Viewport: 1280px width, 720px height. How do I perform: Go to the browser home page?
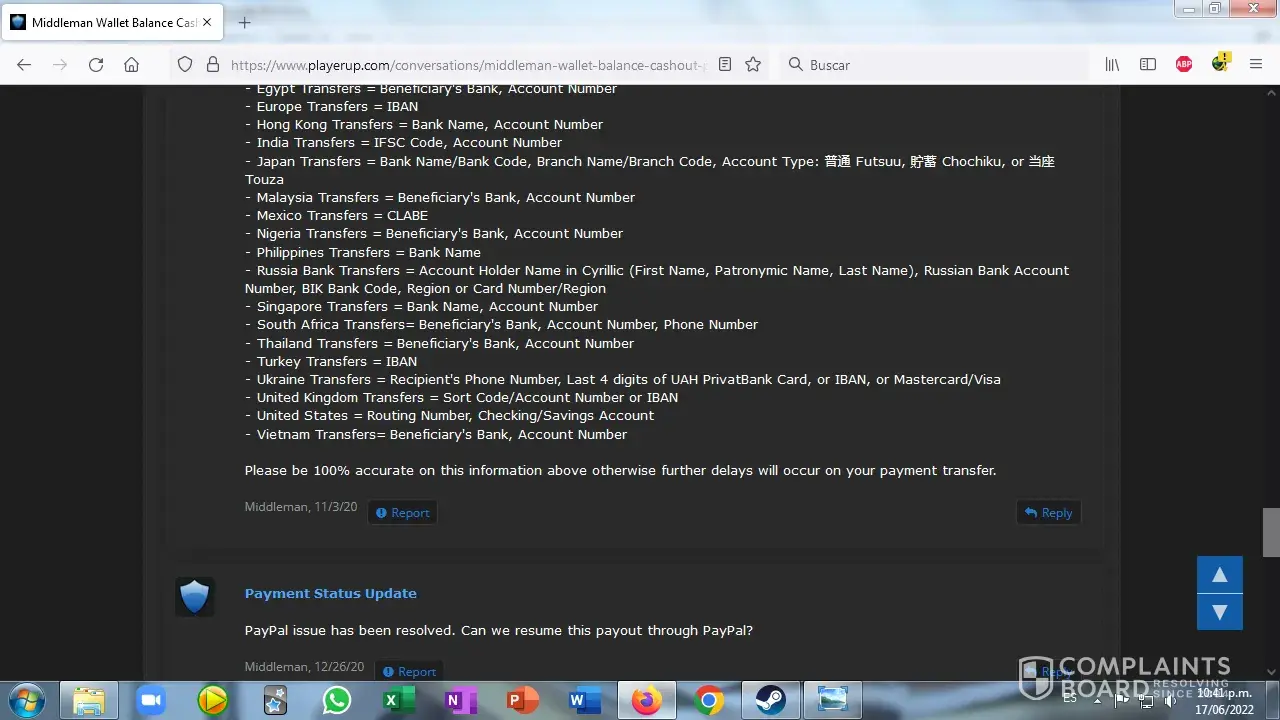tap(131, 64)
